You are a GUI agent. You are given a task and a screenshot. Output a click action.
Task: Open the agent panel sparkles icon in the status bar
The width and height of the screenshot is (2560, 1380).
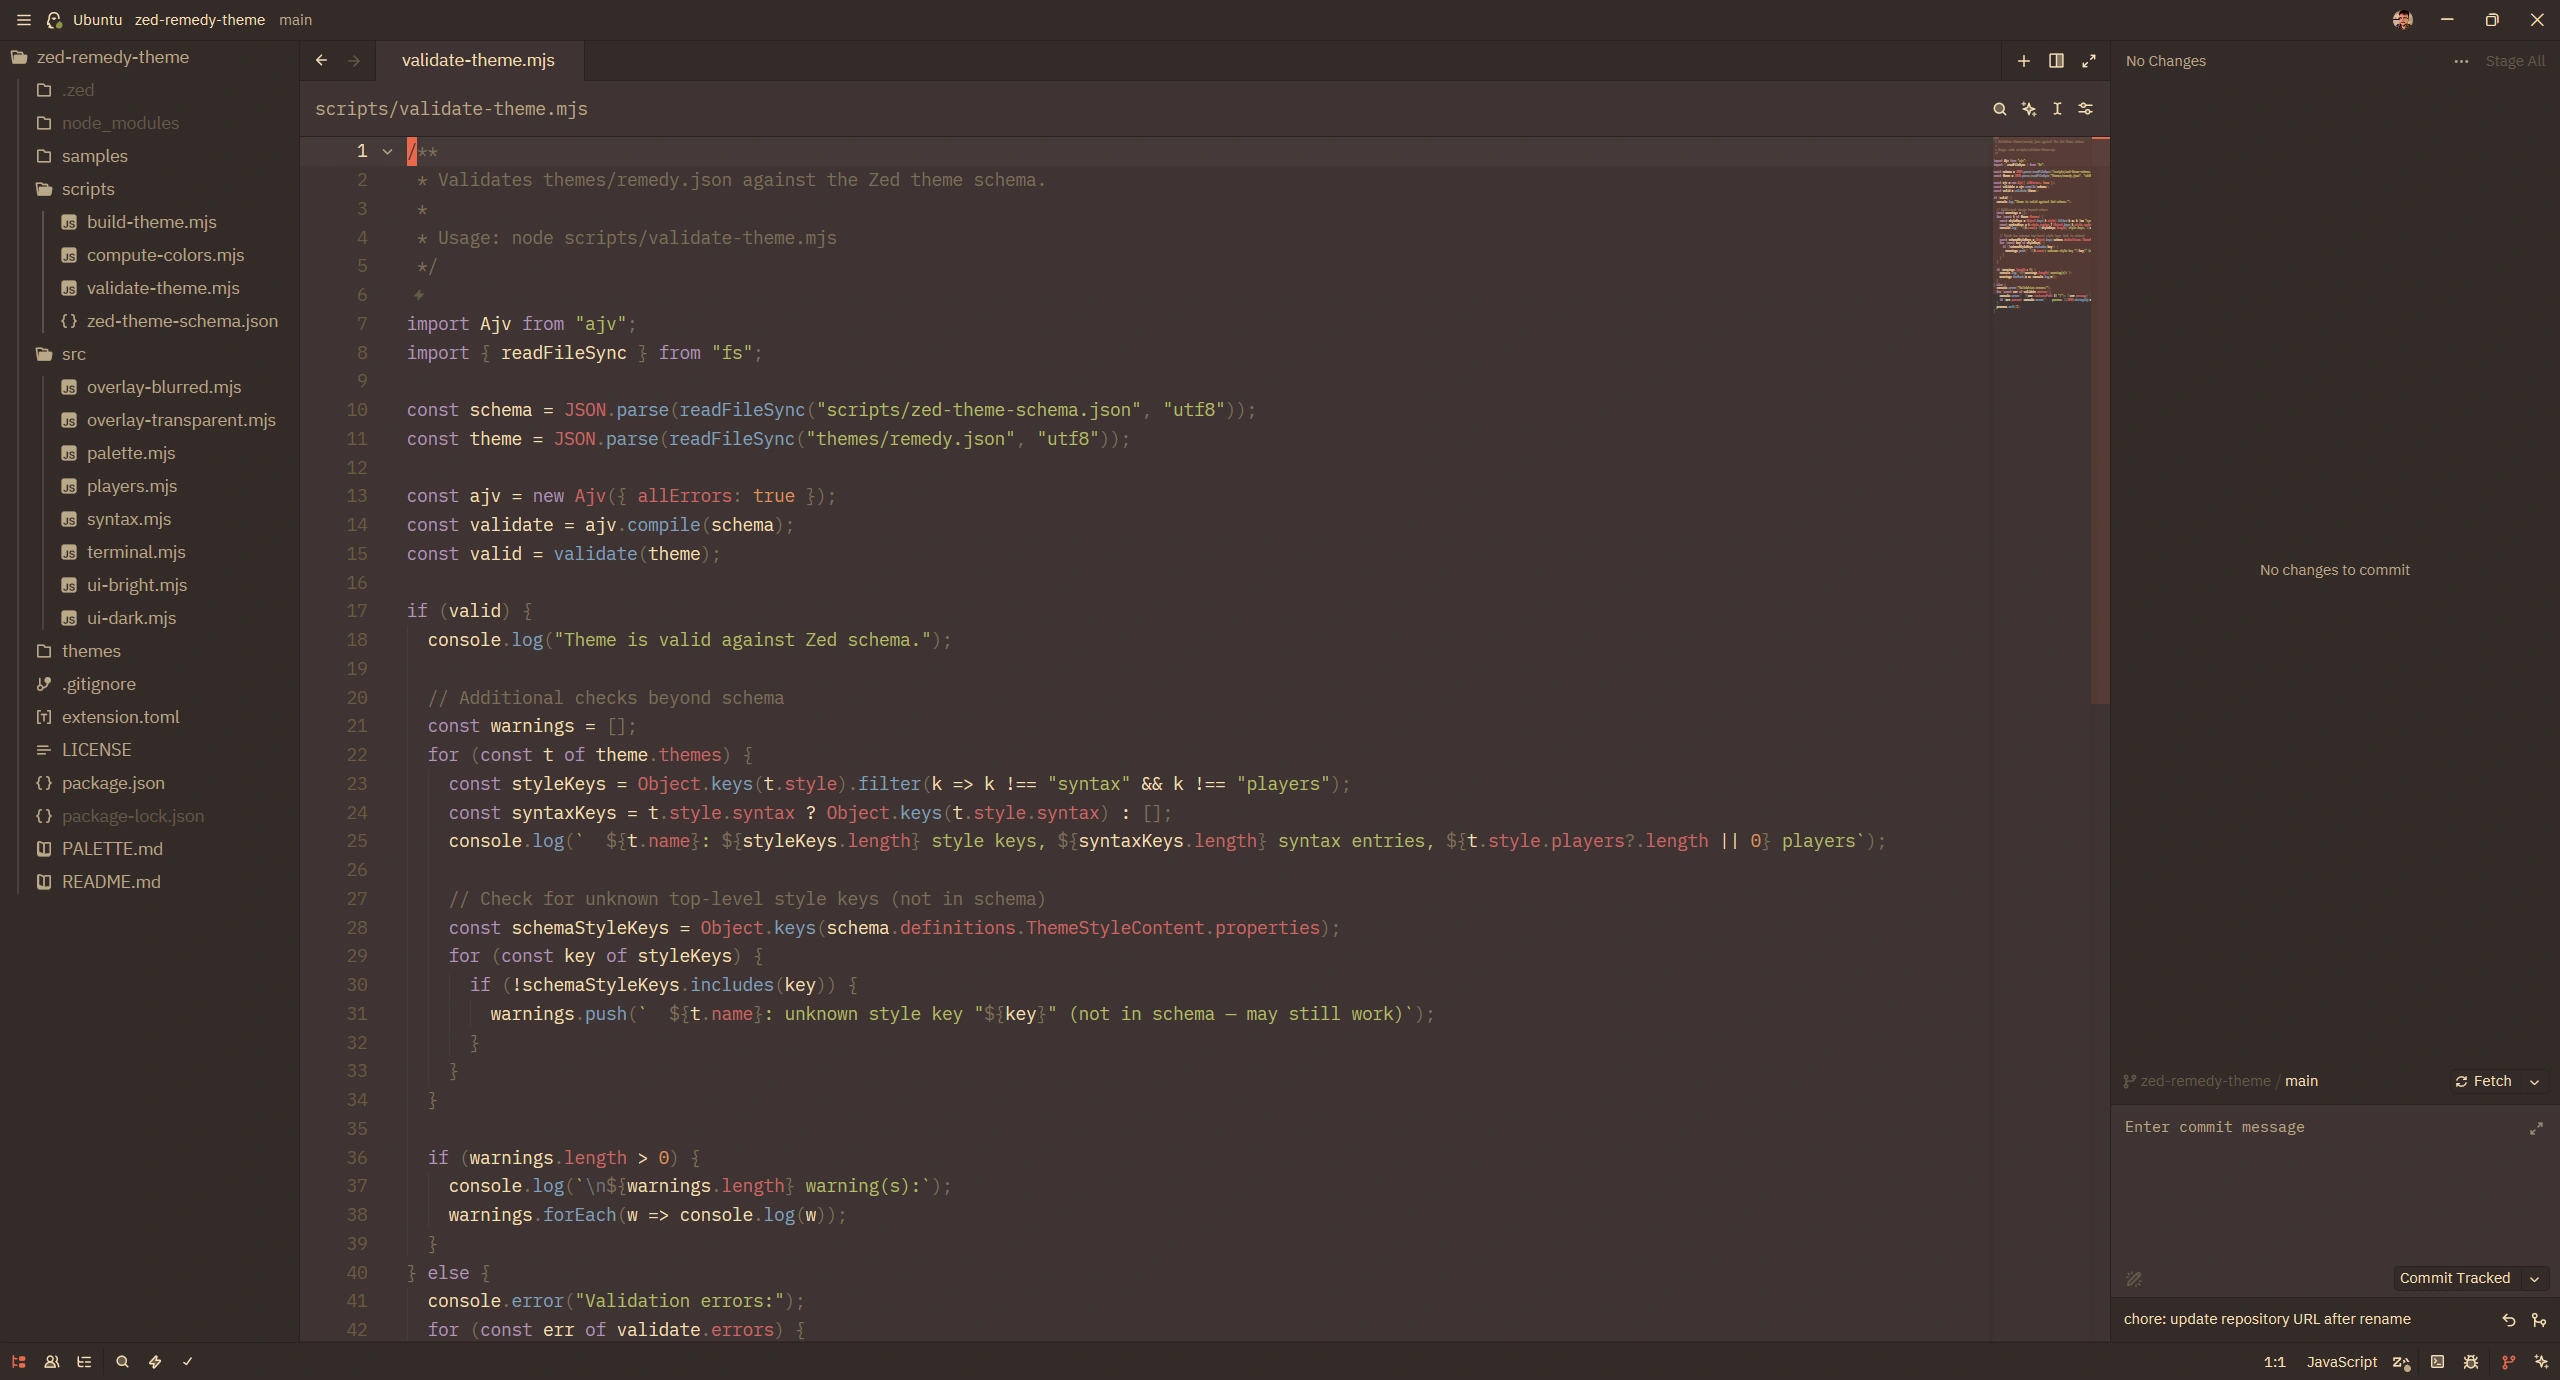[2541, 1361]
